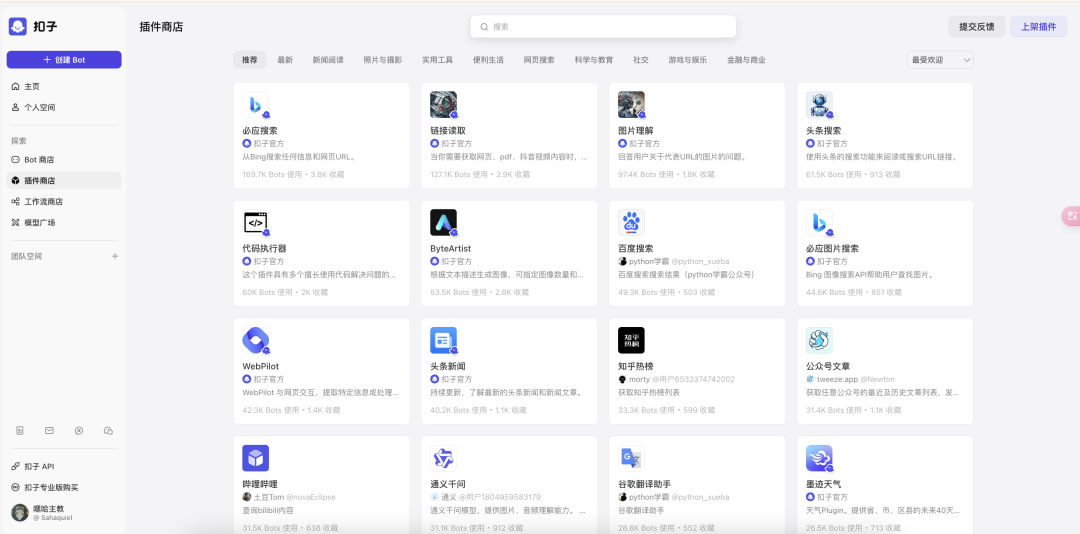Open the 哔哩哔哩 cube icon
The height and width of the screenshot is (534, 1080).
coord(256,458)
